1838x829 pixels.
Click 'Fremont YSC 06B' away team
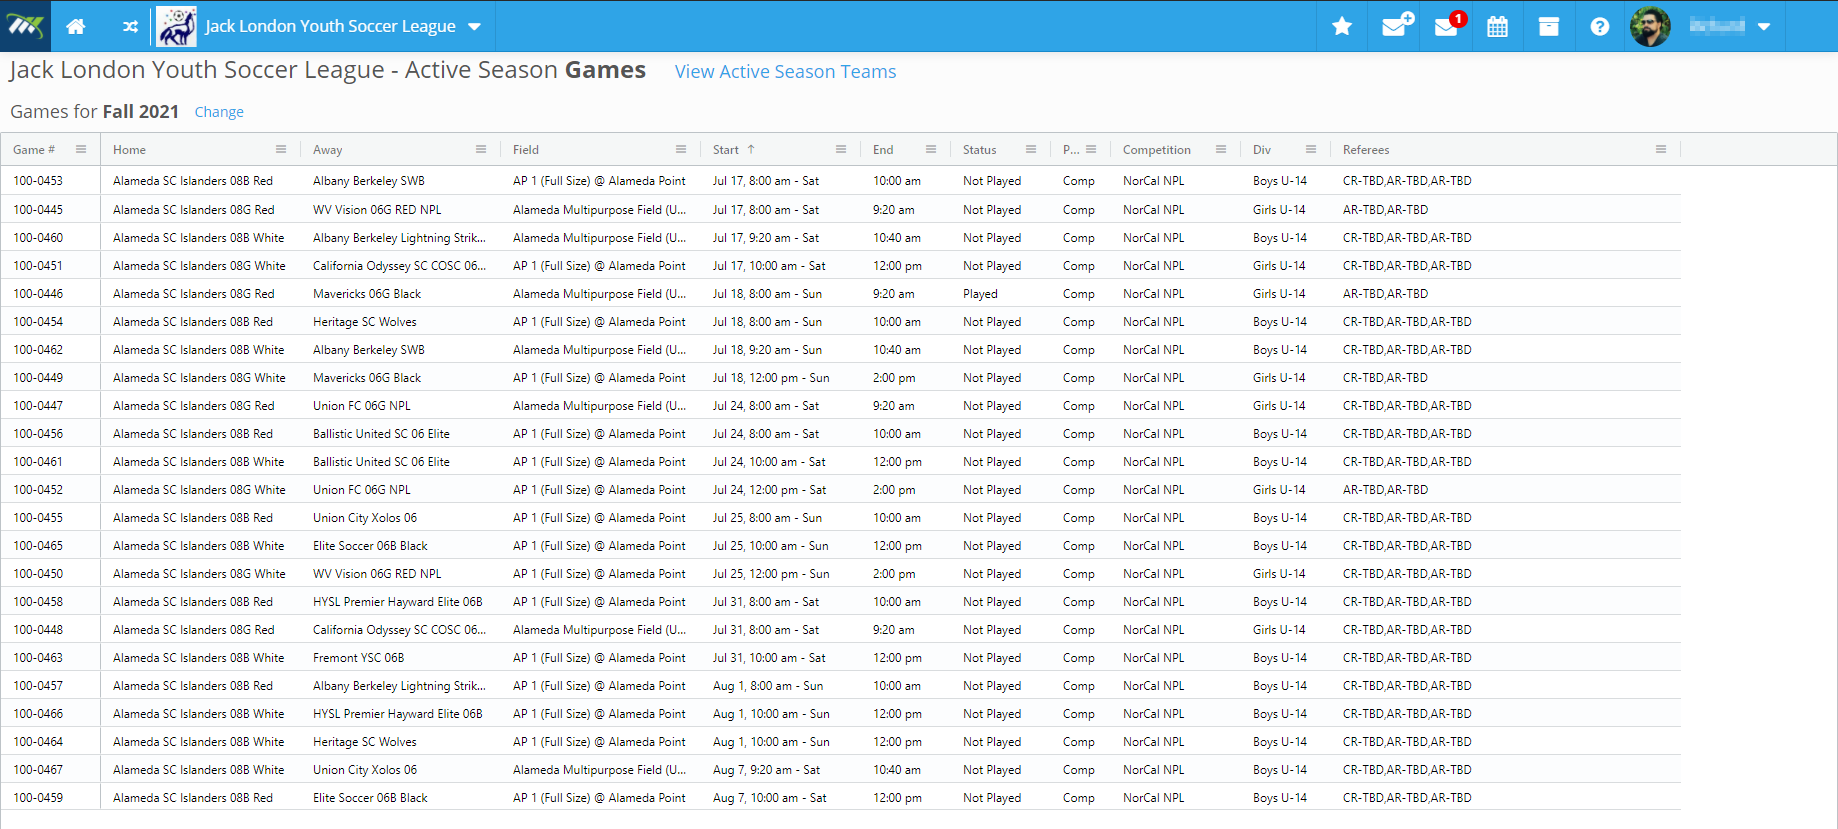tap(359, 658)
